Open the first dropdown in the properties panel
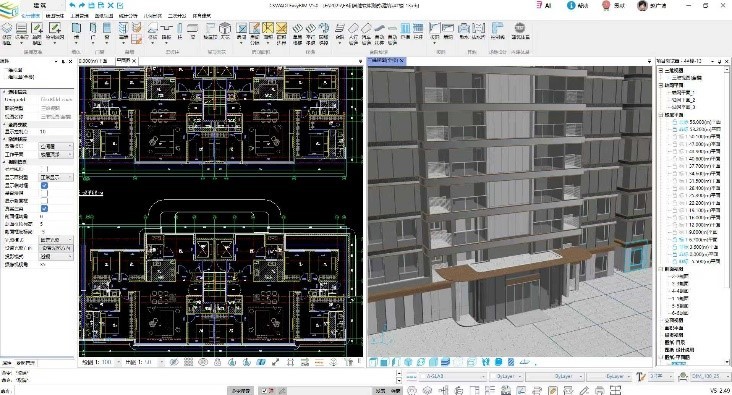 pyautogui.click(x=56, y=146)
